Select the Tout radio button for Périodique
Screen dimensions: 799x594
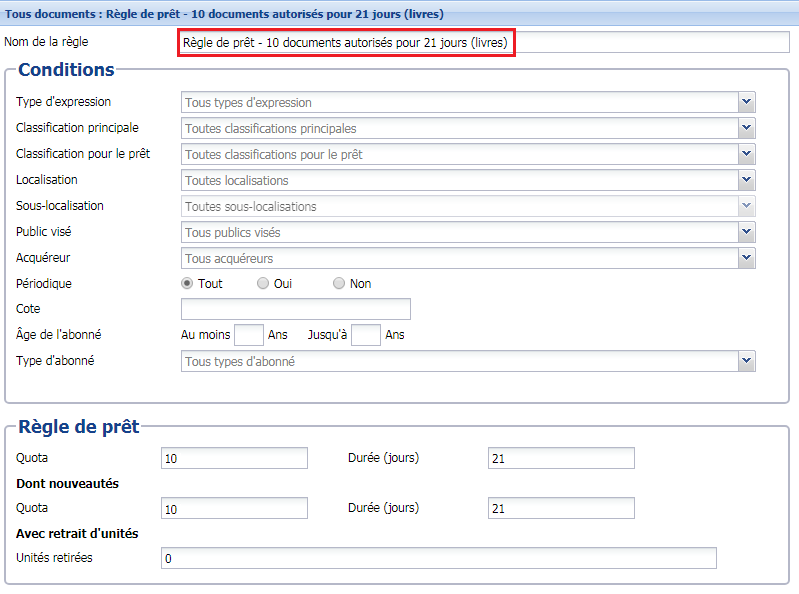[x=187, y=283]
